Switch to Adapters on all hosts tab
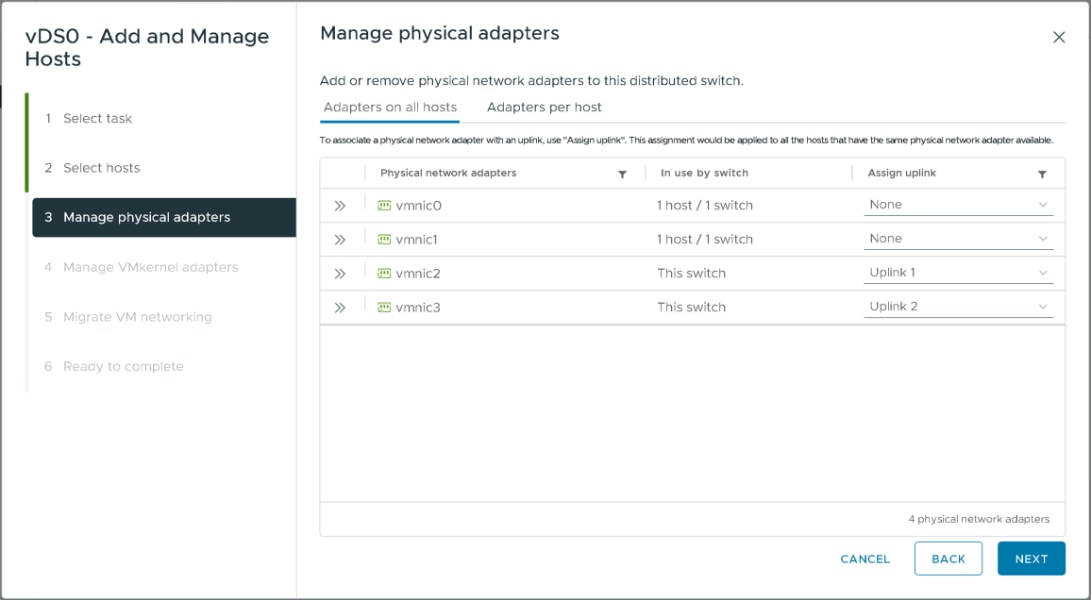Screen dimensions: 1091x600 coord(390,107)
